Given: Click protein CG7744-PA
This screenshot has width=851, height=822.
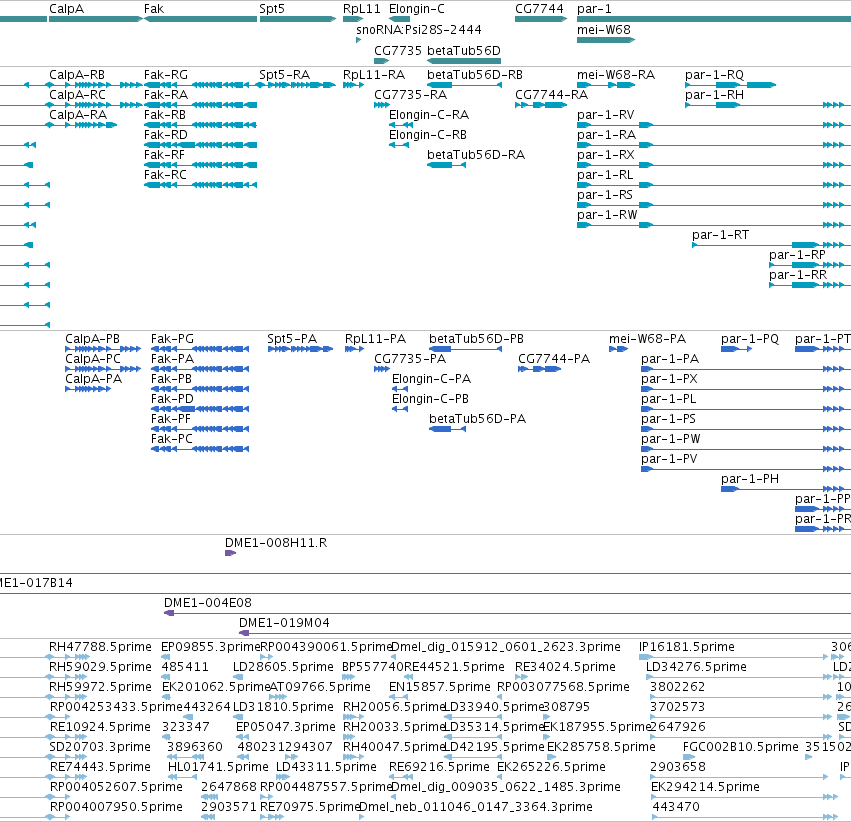Looking at the screenshot, I should (x=539, y=369).
